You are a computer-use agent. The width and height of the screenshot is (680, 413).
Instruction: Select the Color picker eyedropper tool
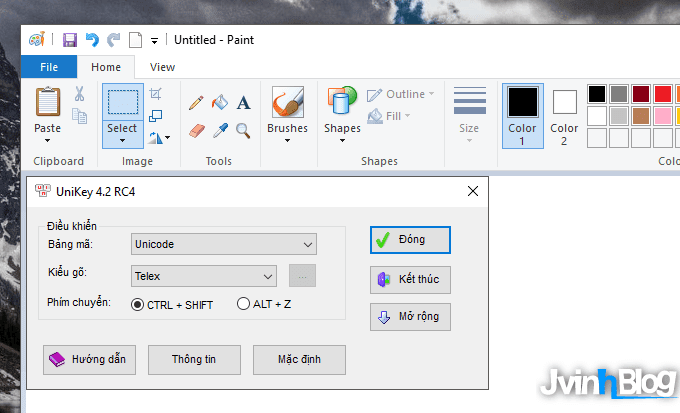[220, 130]
